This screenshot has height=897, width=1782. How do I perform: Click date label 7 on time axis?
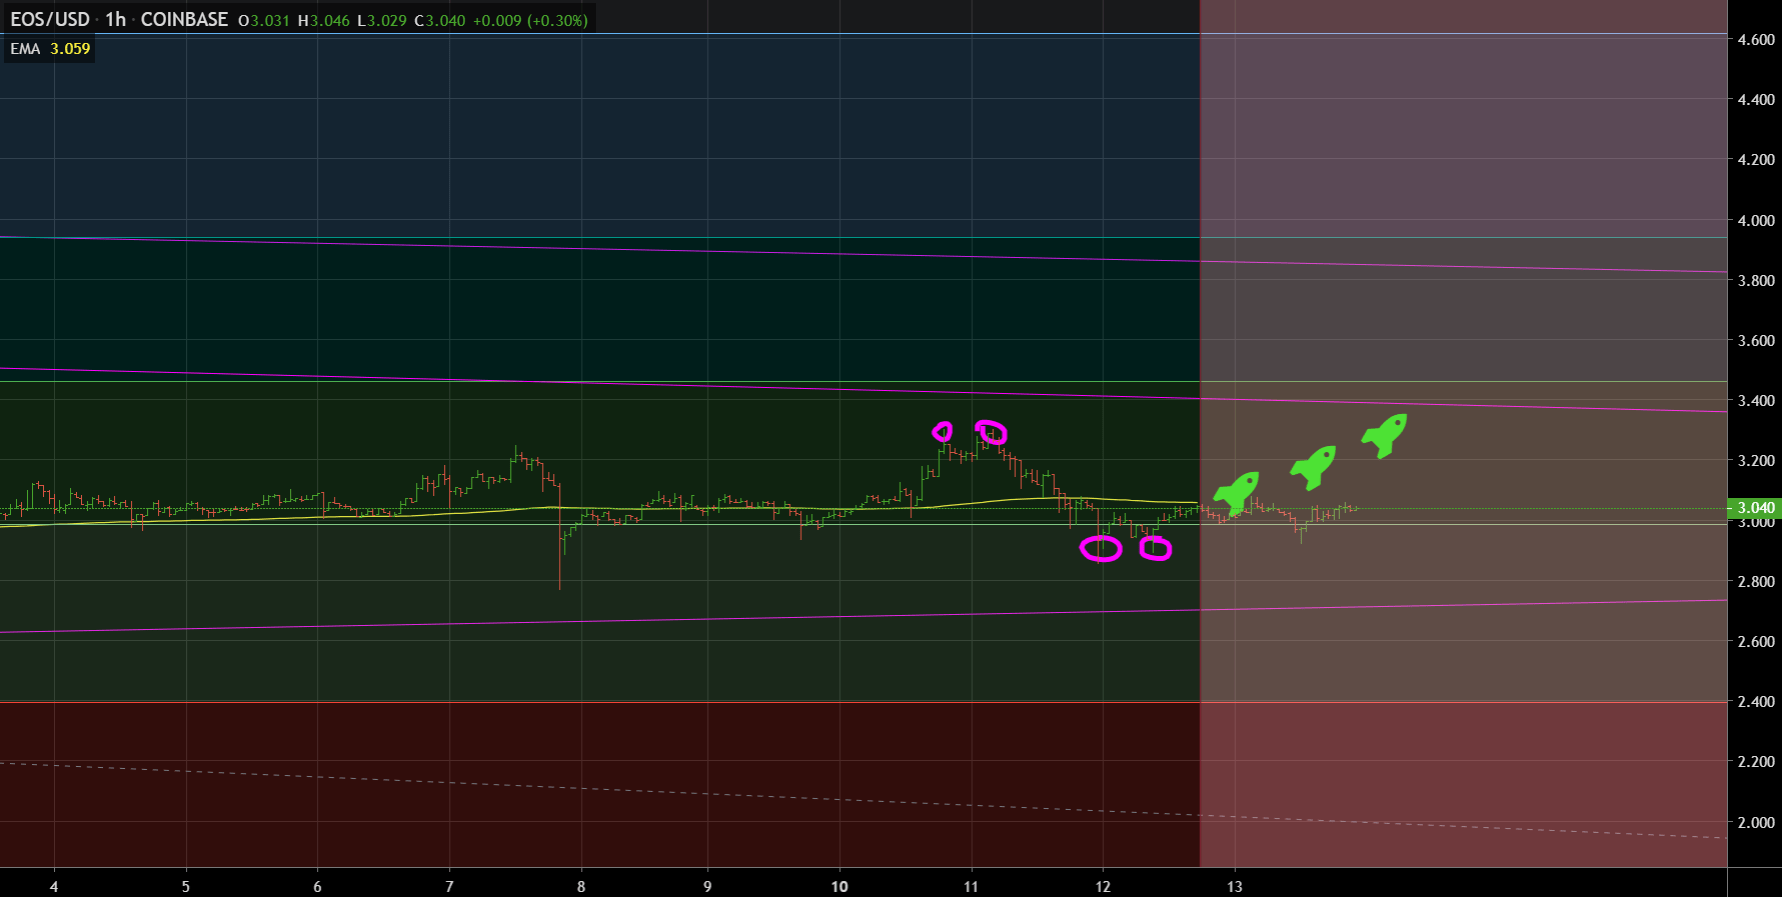click(450, 887)
